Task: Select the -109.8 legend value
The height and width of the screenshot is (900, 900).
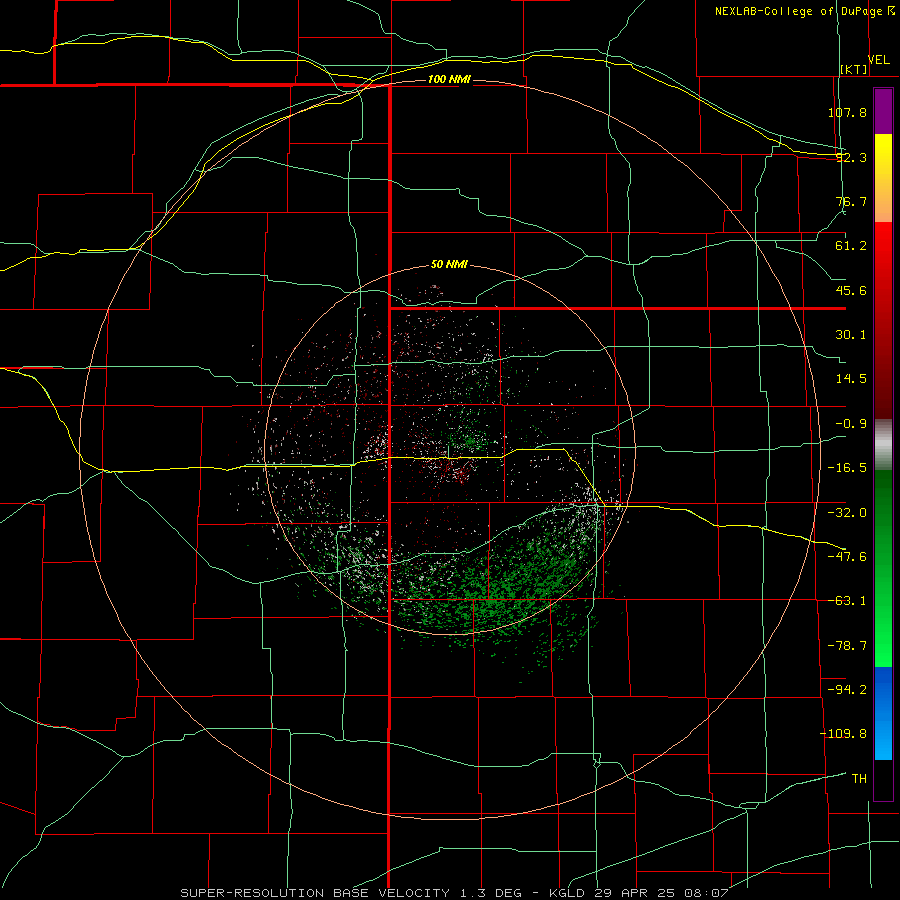Action: pyautogui.click(x=843, y=734)
